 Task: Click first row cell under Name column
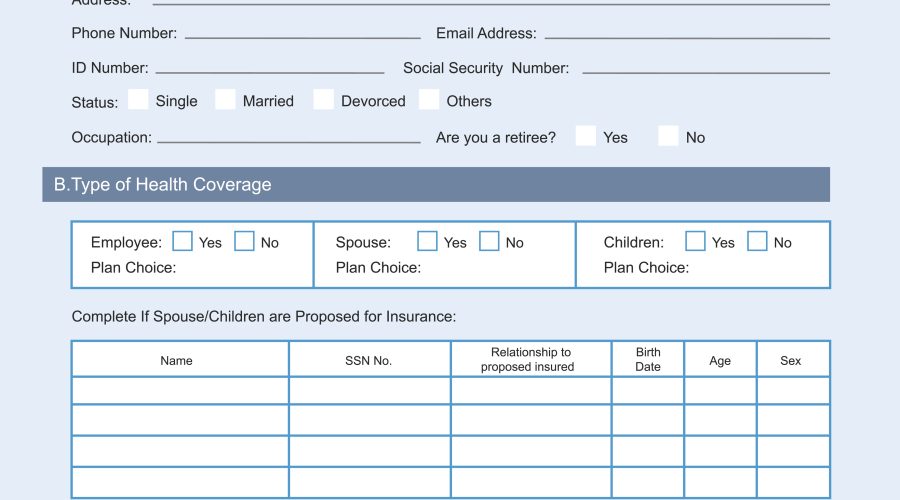coord(180,391)
